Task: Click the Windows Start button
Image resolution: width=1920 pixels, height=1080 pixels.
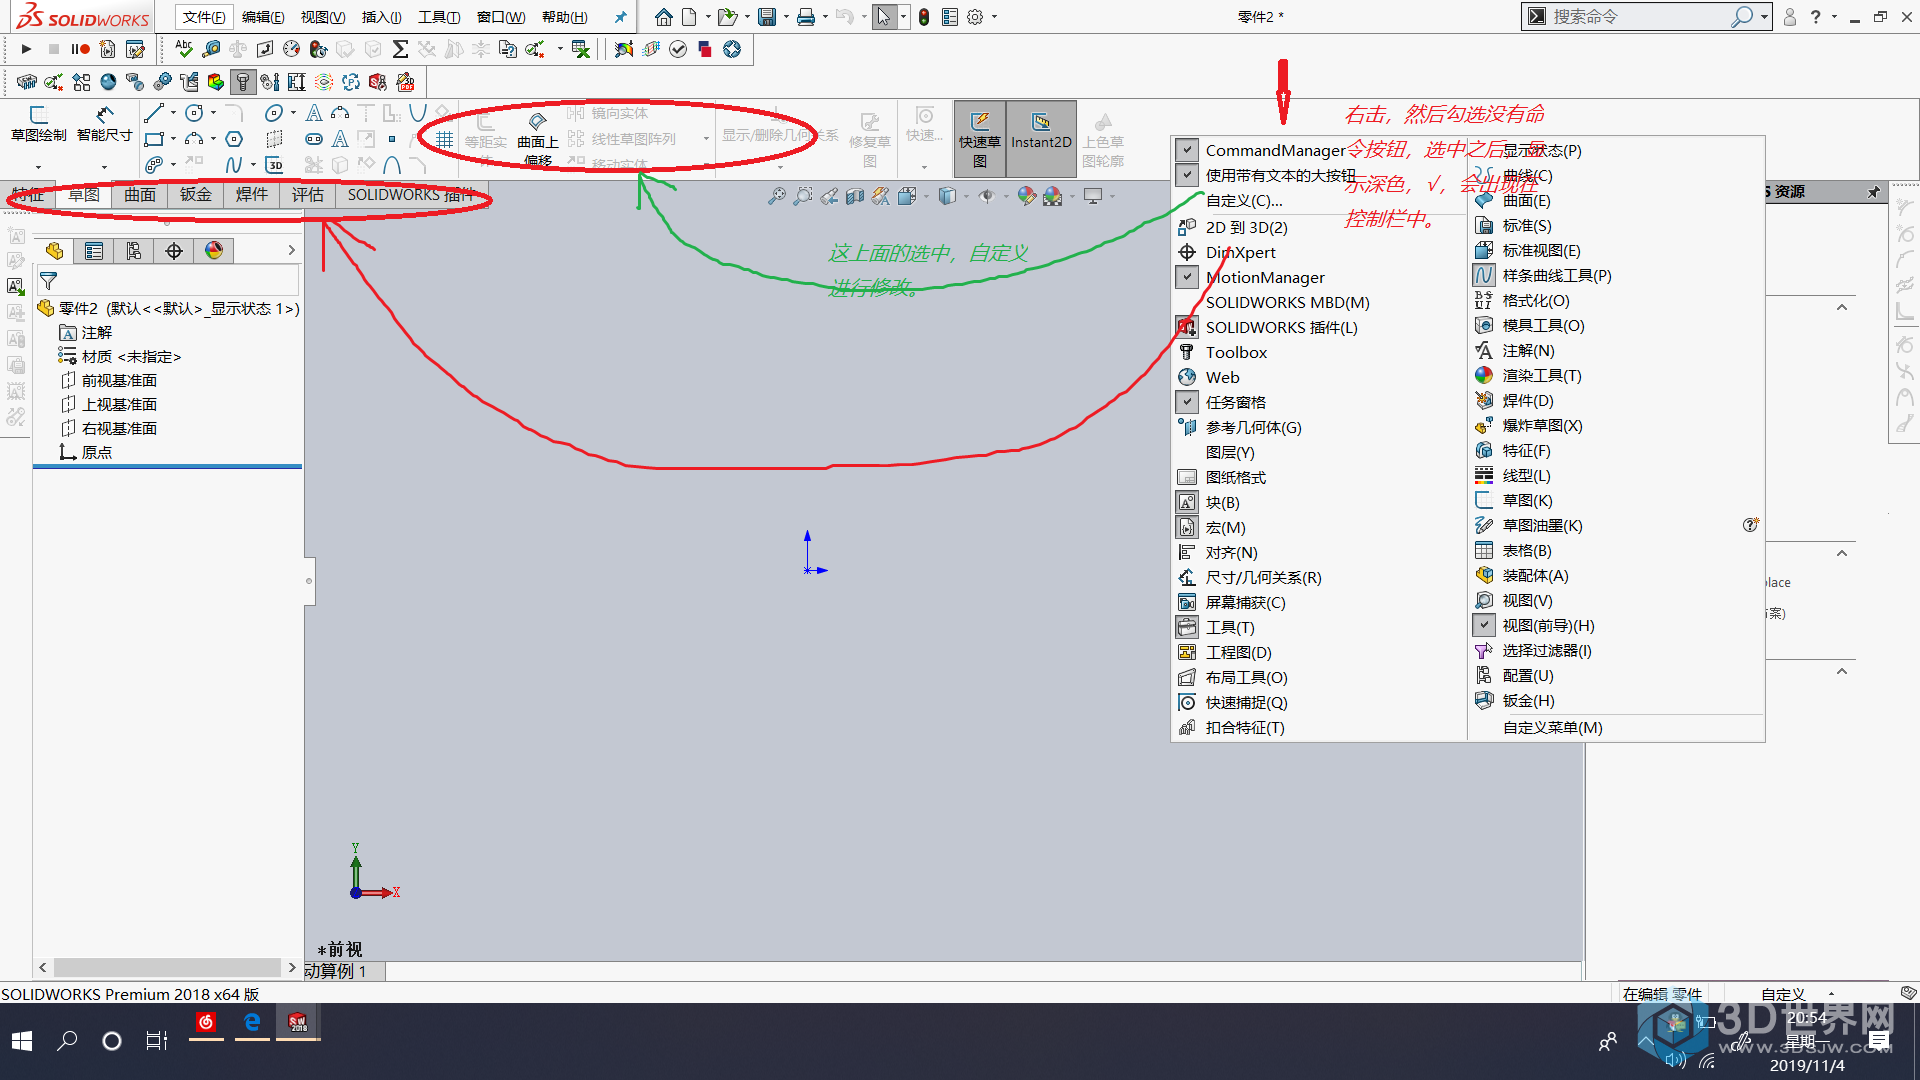Action: (x=22, y=1041)
